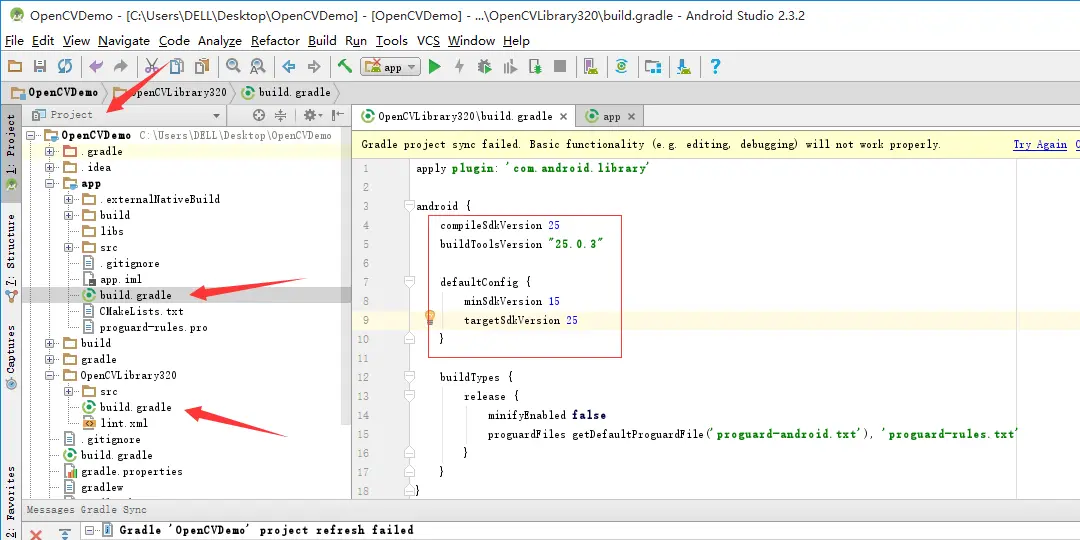Open AVD Manager phone icon

591,66
